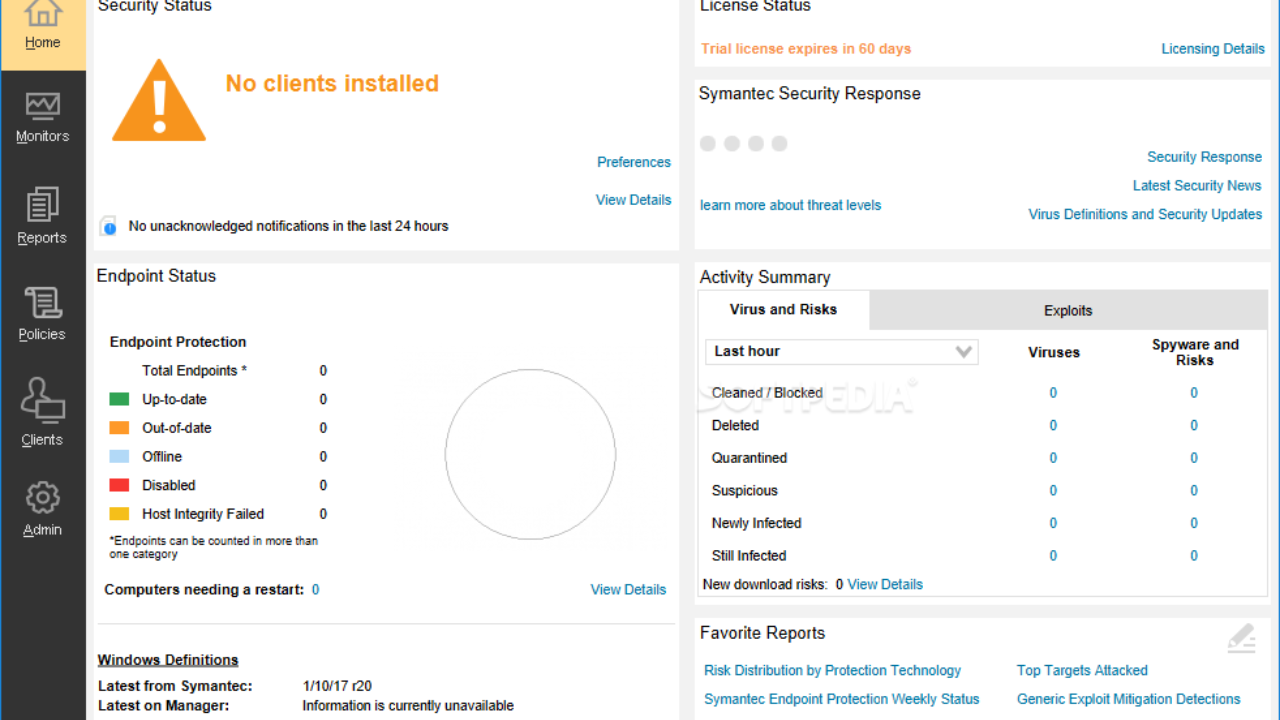Open View Details under Security Status

point(634,200)
